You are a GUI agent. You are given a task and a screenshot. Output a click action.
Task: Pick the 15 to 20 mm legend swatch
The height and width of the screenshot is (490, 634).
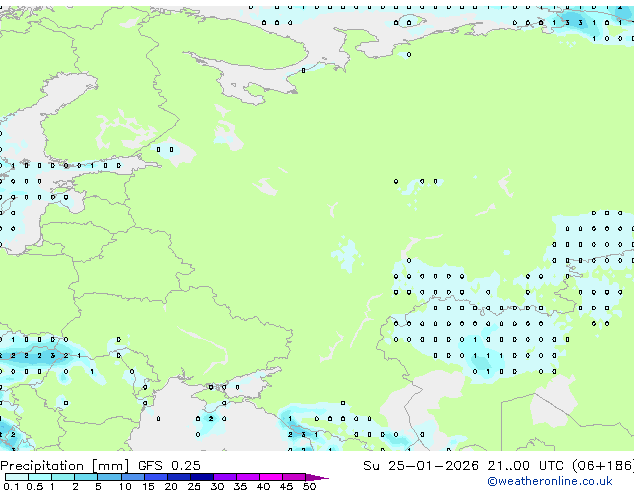[x=156, y=477]
